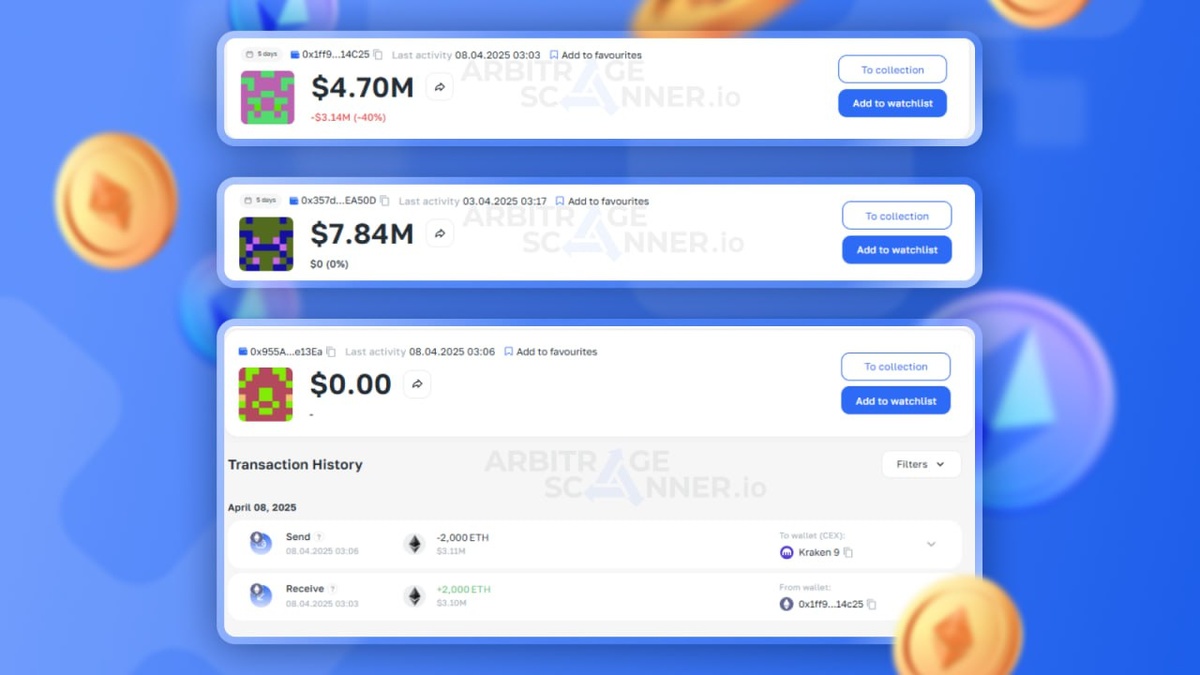The image size is (1200, 675).
Task: Share the $4.70M wallet
Action: (440, 88)
